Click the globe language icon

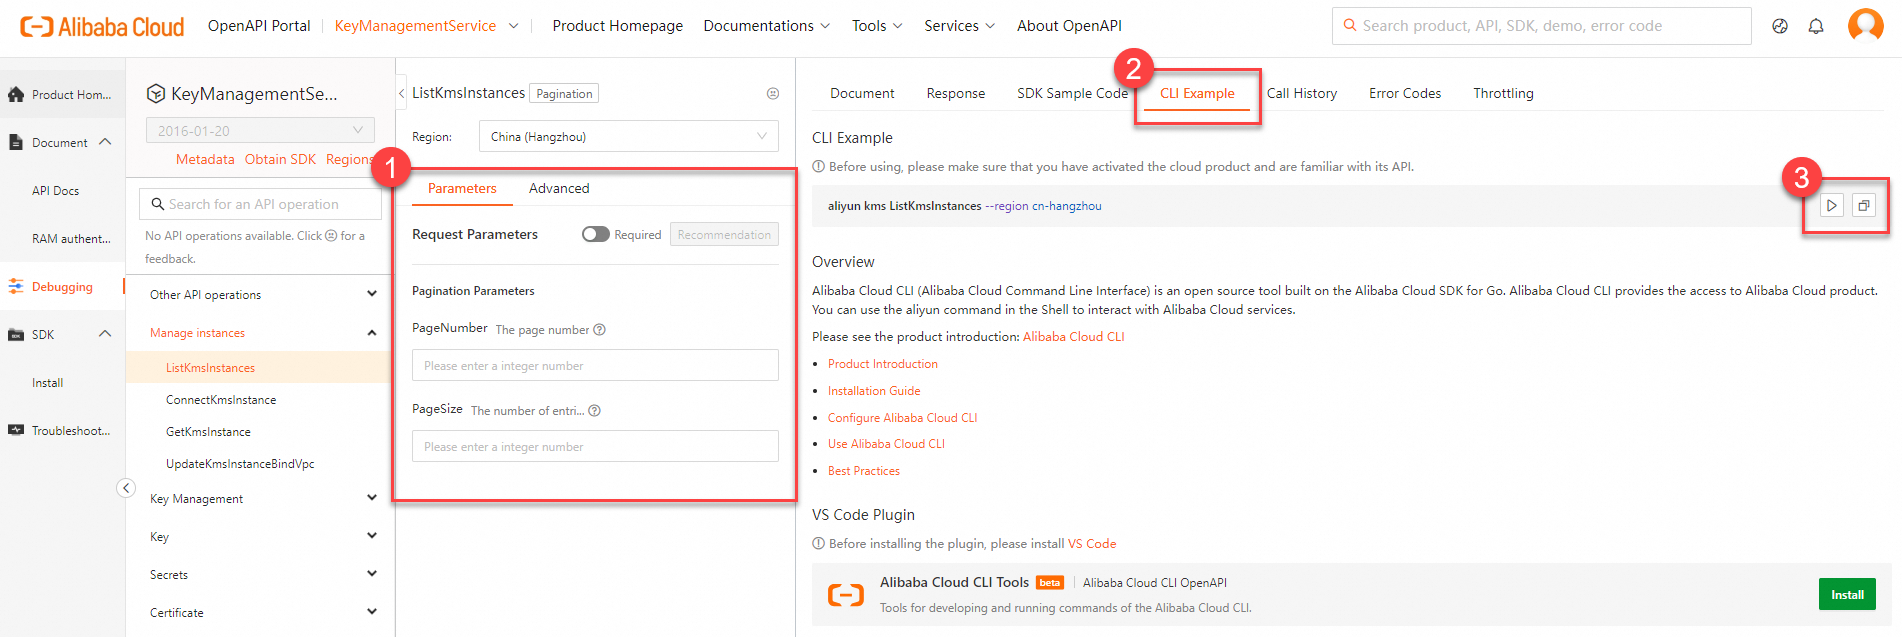coord(1780,27)
